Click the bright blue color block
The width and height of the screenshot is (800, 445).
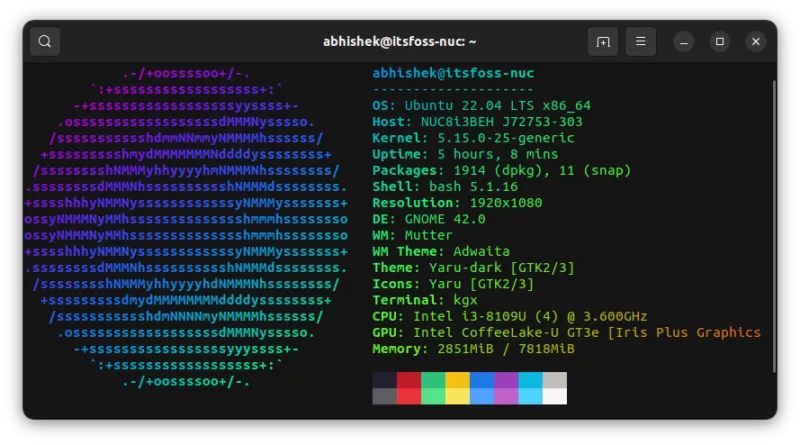(482, 396)
